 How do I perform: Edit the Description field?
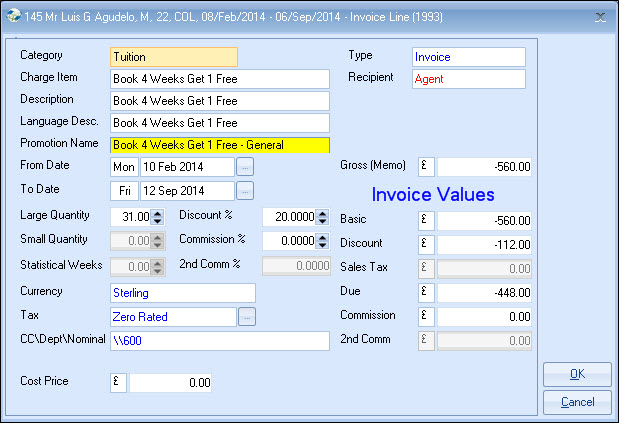click(x=219, y=101)
